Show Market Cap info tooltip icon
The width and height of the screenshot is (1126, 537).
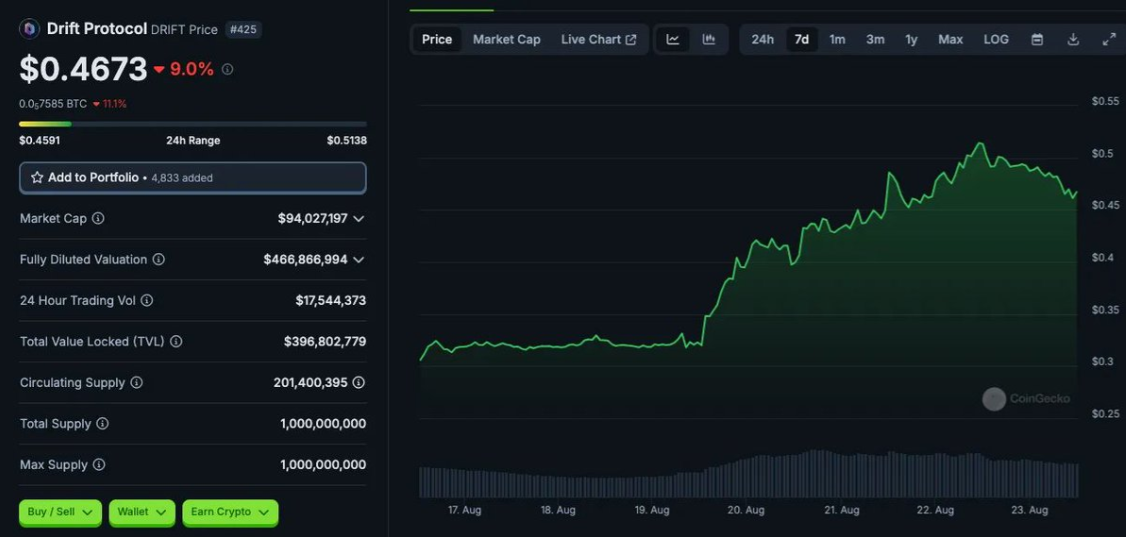pyautogui.click(x=98, y=218)
